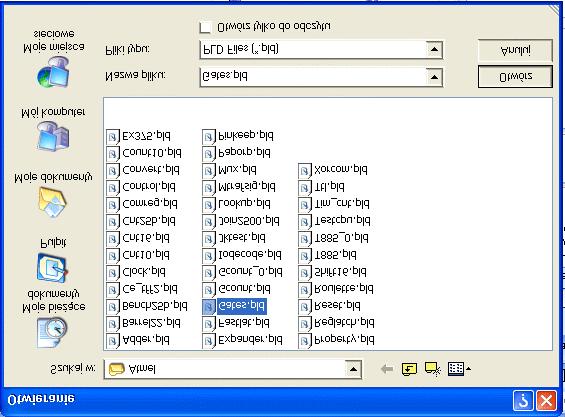Click the Anuluj button

515,50
